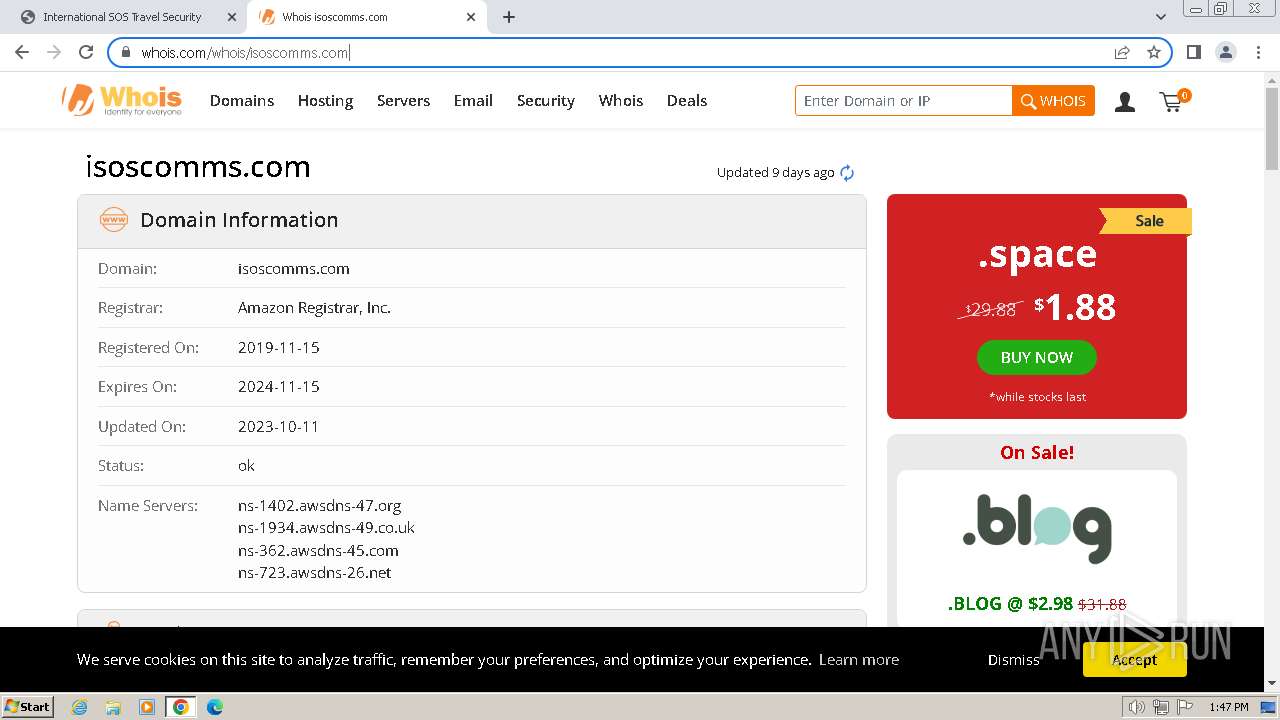Open the Chrome profile avatar icon

click(1225, 52)
